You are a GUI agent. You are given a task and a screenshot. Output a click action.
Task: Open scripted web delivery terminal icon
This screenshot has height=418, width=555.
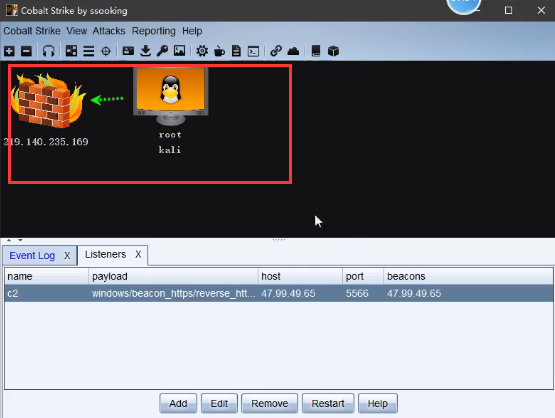253,52
